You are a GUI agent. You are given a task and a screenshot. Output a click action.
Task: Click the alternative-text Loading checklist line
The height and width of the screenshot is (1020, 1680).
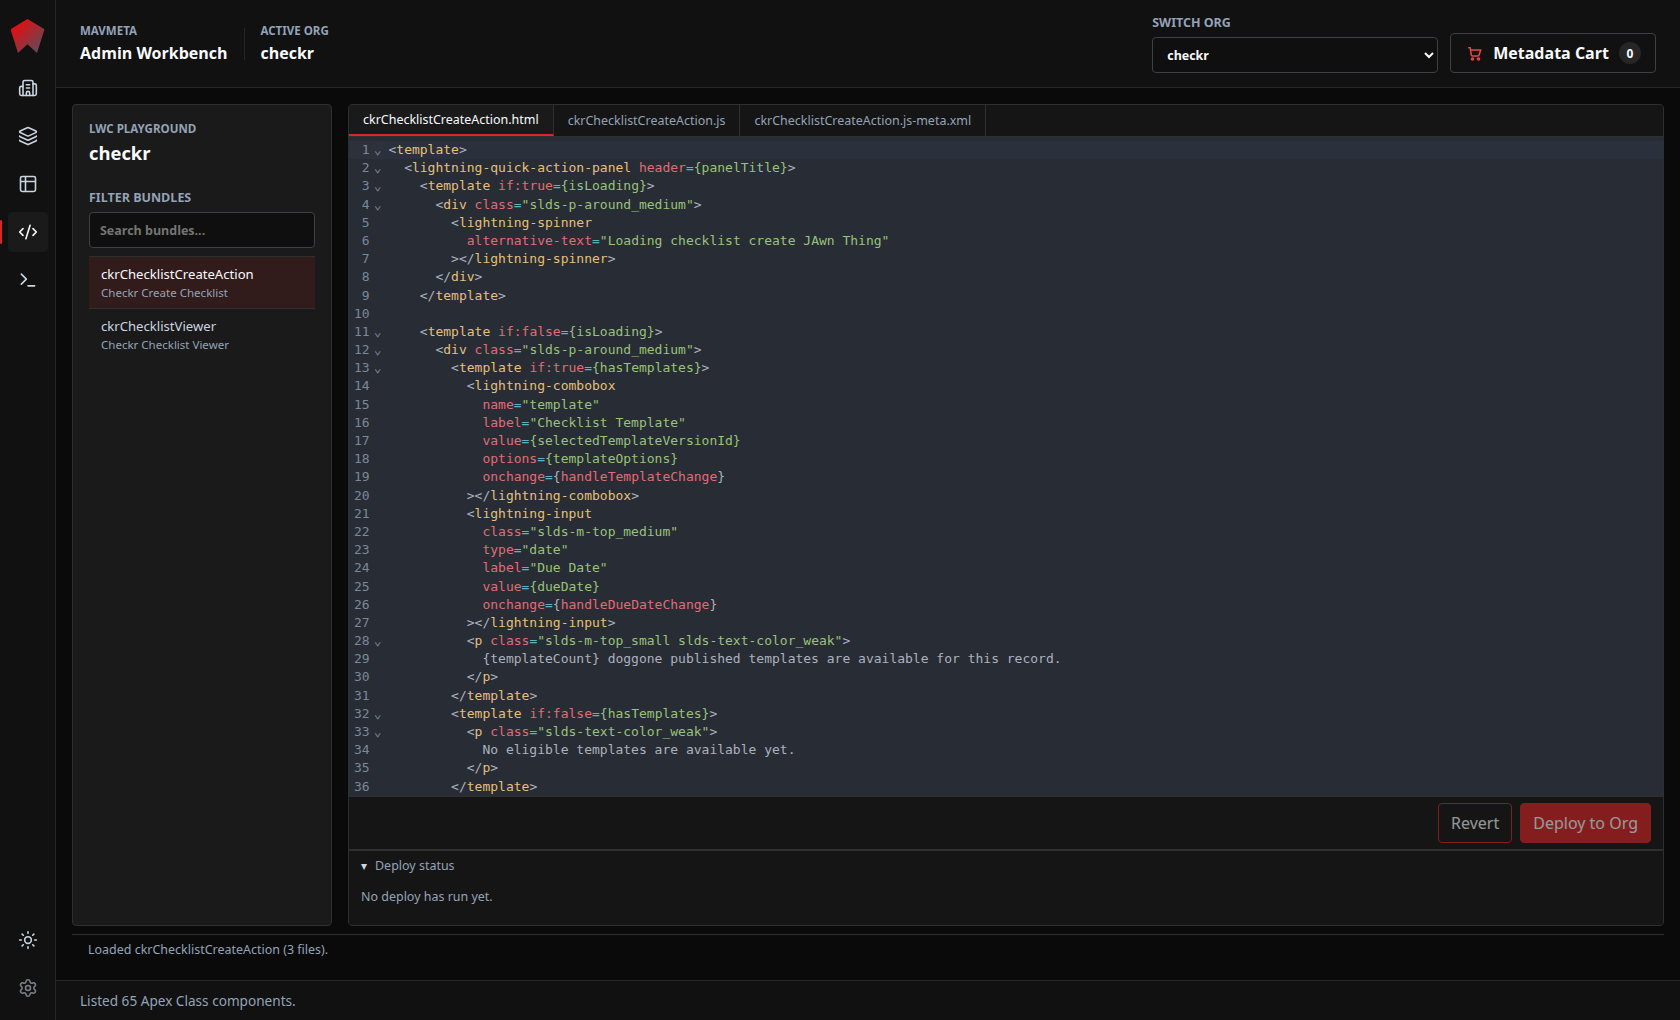click(677, 241)
